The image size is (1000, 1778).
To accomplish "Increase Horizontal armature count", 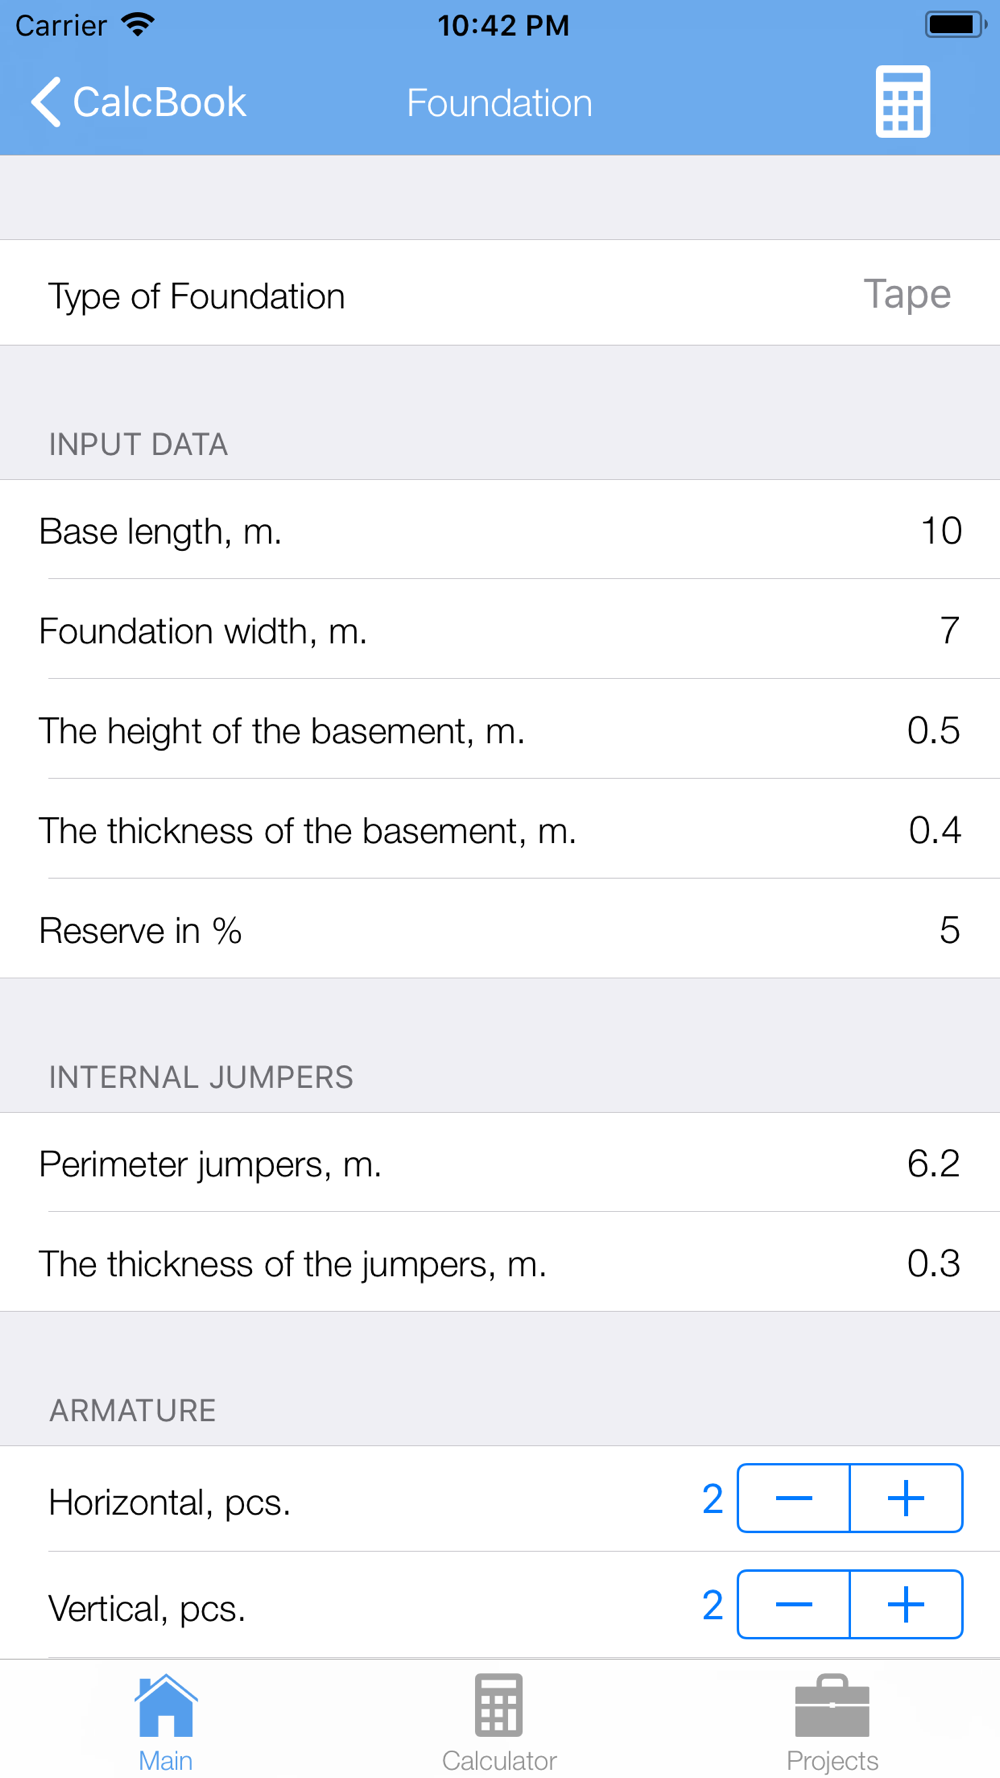I will (x=906, y=1498).
